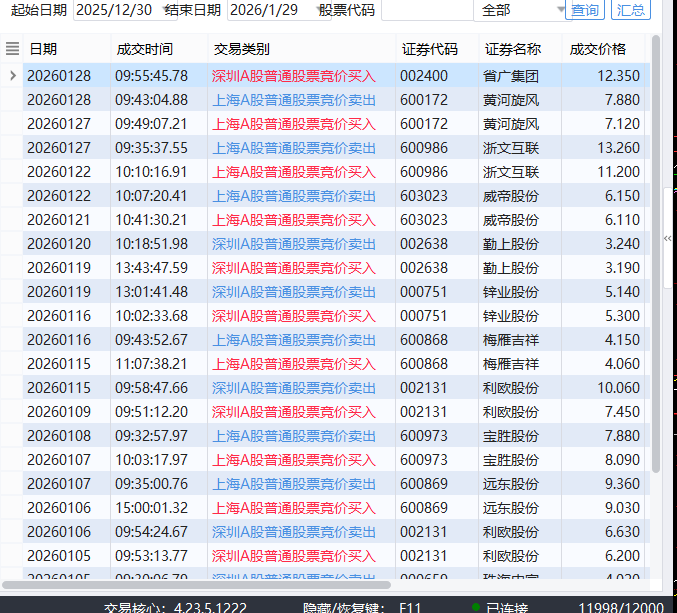
Task: Select the date cell 20260109
Action: pyautogui.click(x=67, y=411)
